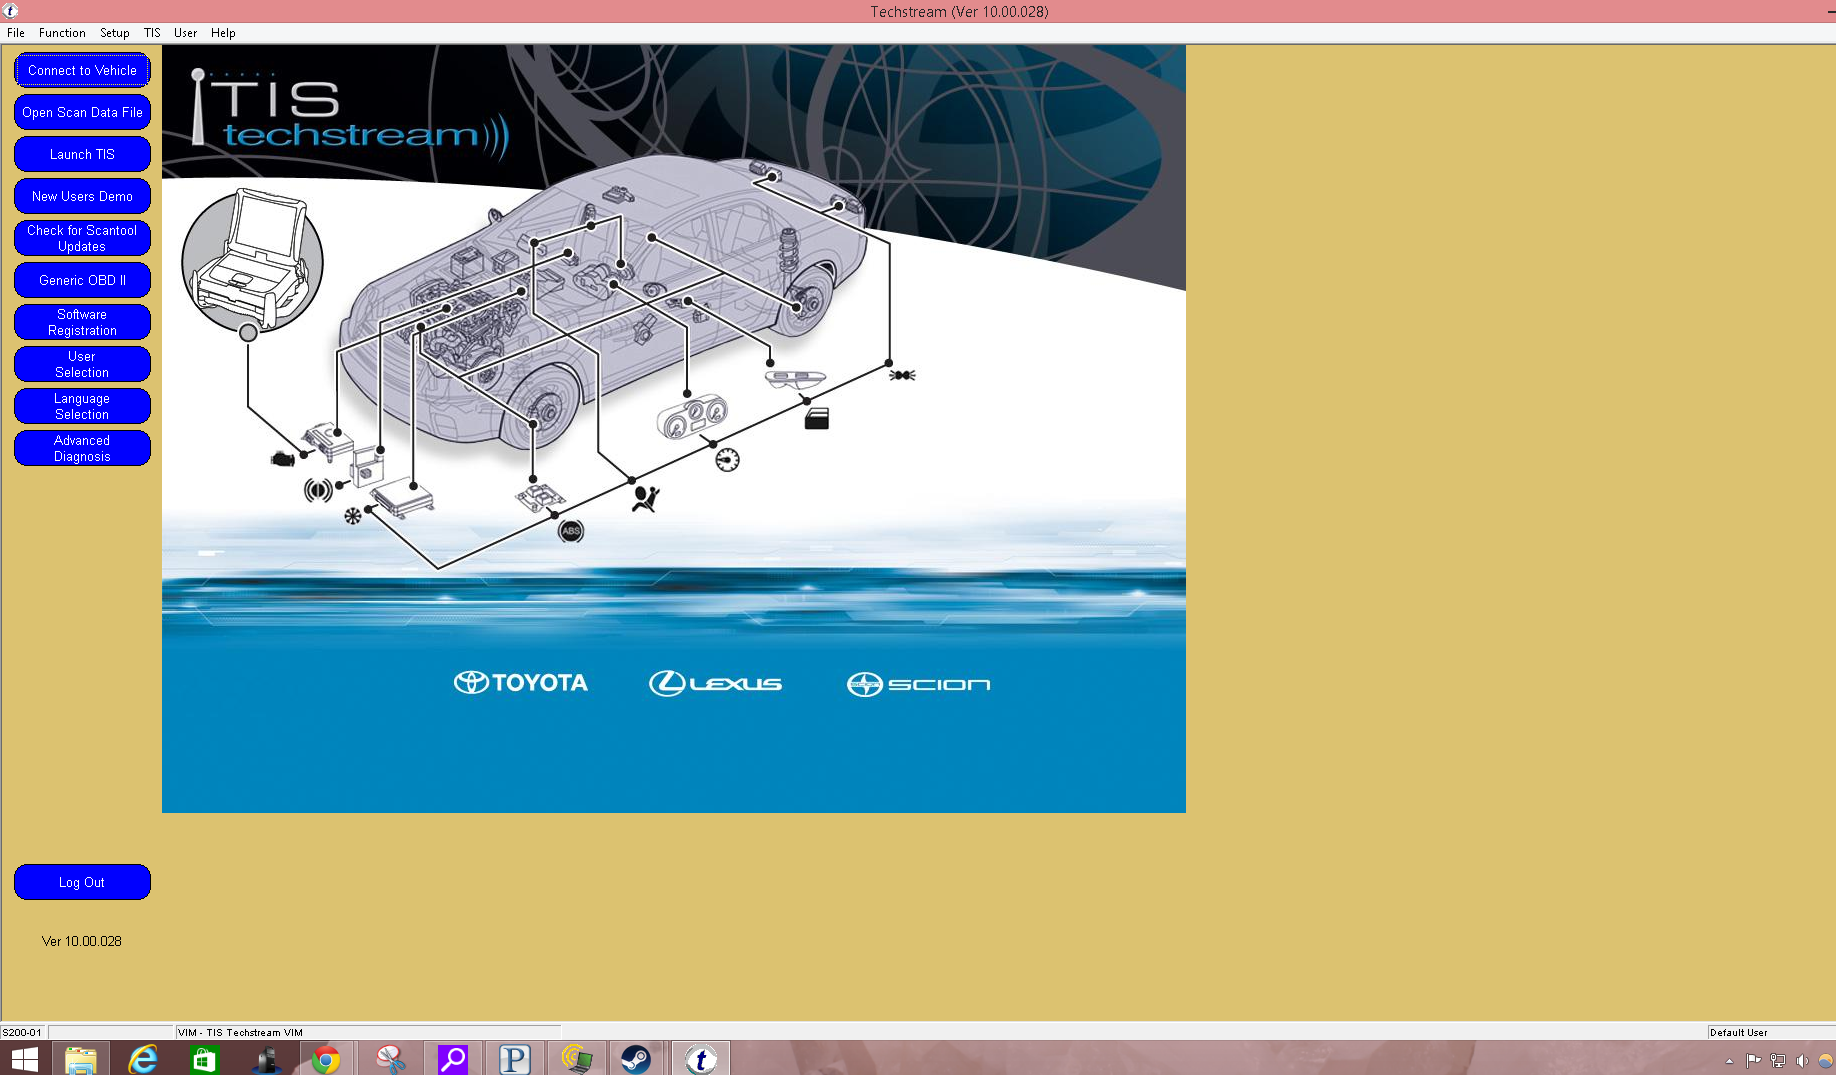This screenshot has height=1075, width=1836.
Task: Click the volume speaker tray icon
Action: pos(1802,1061)
